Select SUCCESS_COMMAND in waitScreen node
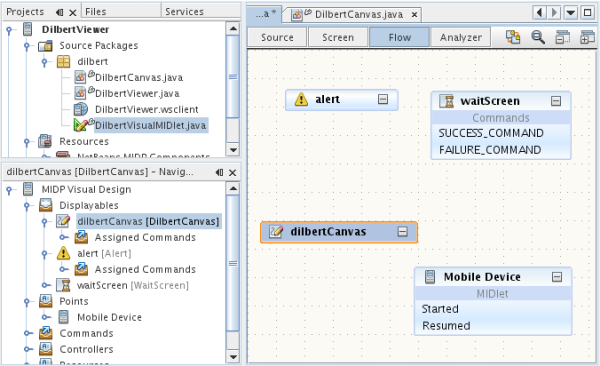 [x=491, y=133]
